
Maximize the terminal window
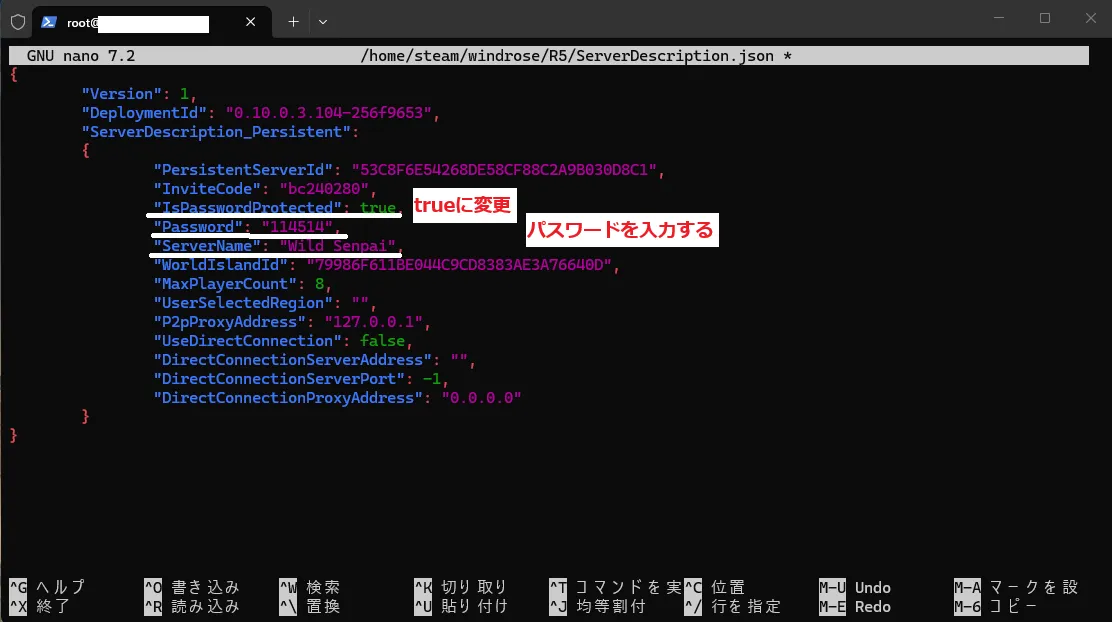(1044, 18)
